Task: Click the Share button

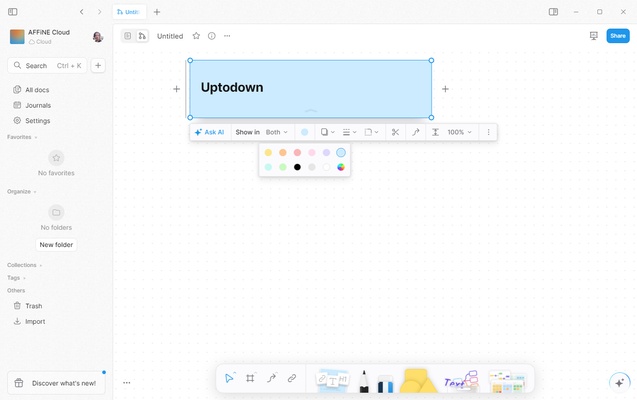Action: click(x=618, y=36)
